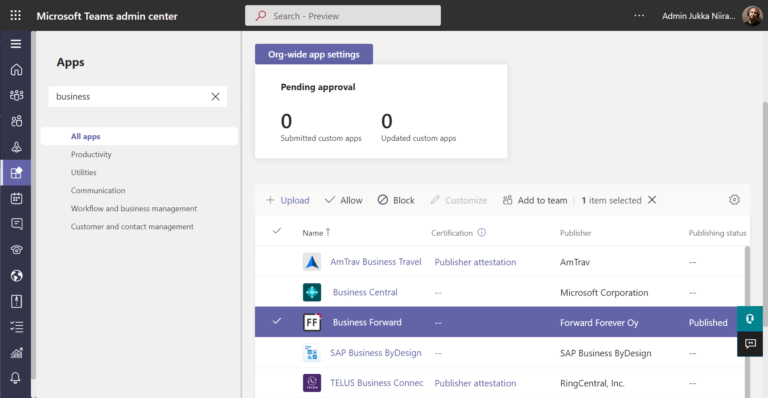Viewport: 768px width, 398px height.
Task: Allow the selected app
Action: (x=343, y=200)
